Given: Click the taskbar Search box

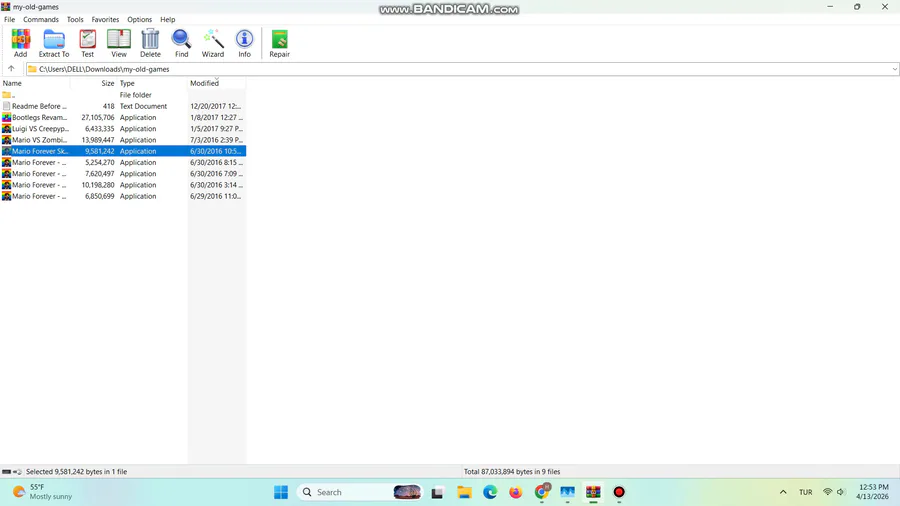Looking at the screenshot, I should 359,492.
